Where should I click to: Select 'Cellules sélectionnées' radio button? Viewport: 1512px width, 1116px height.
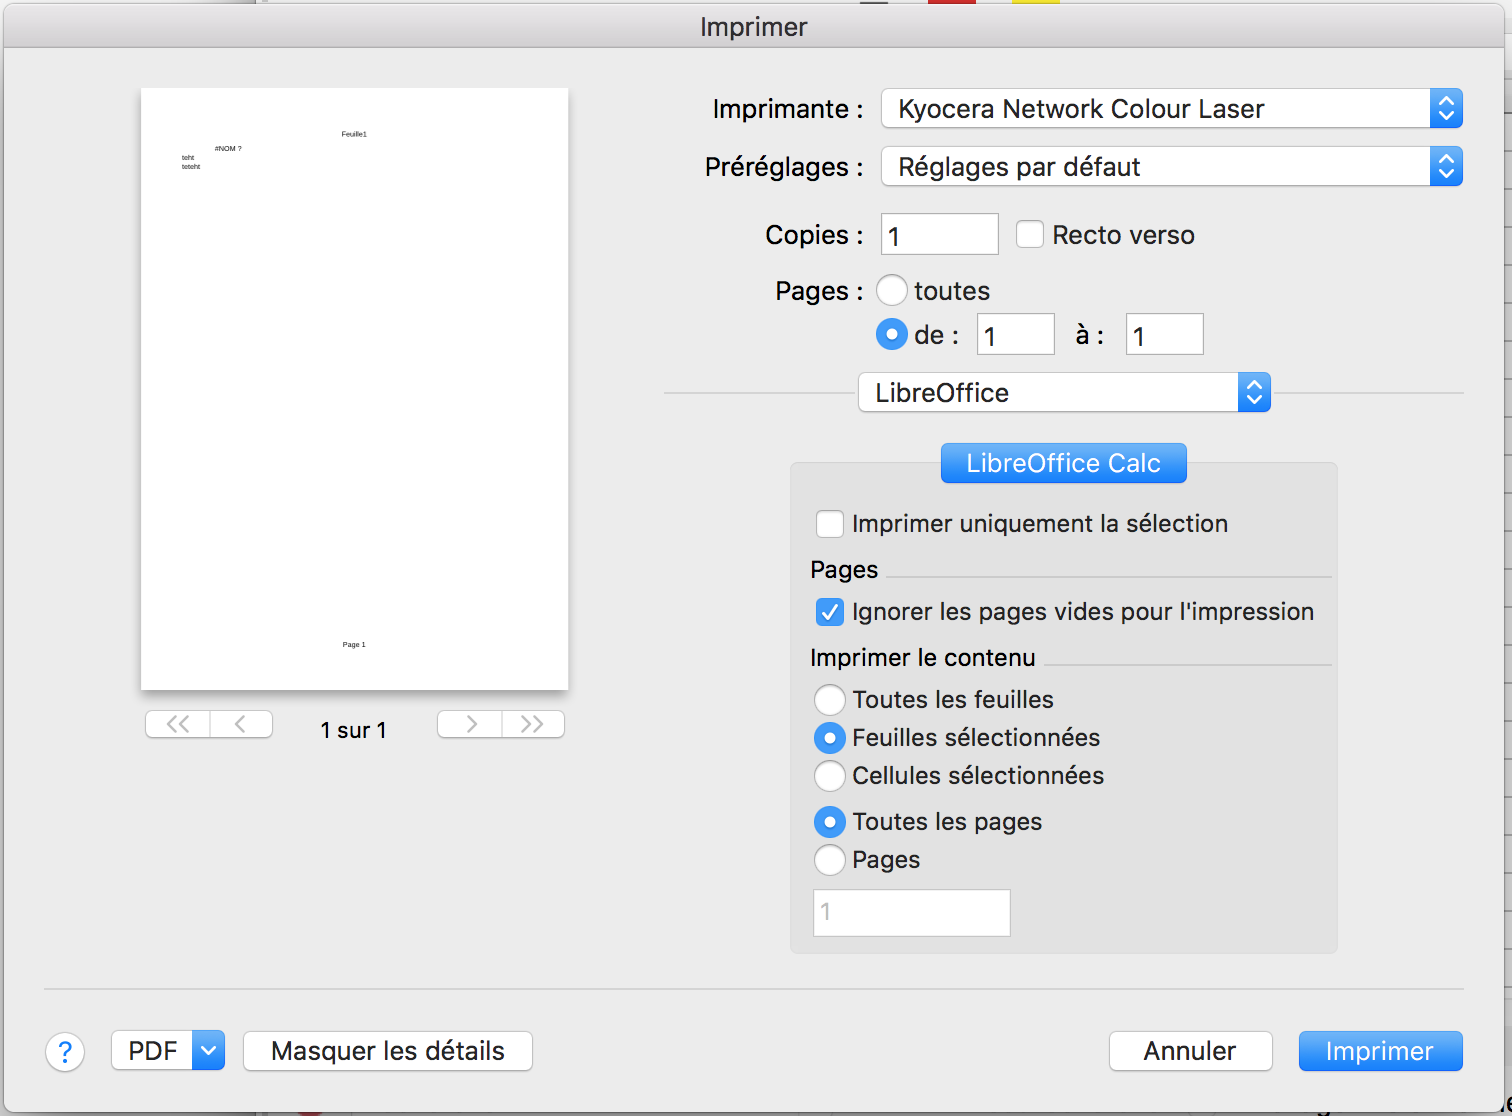pyautogui.click(x=830, y=776)
